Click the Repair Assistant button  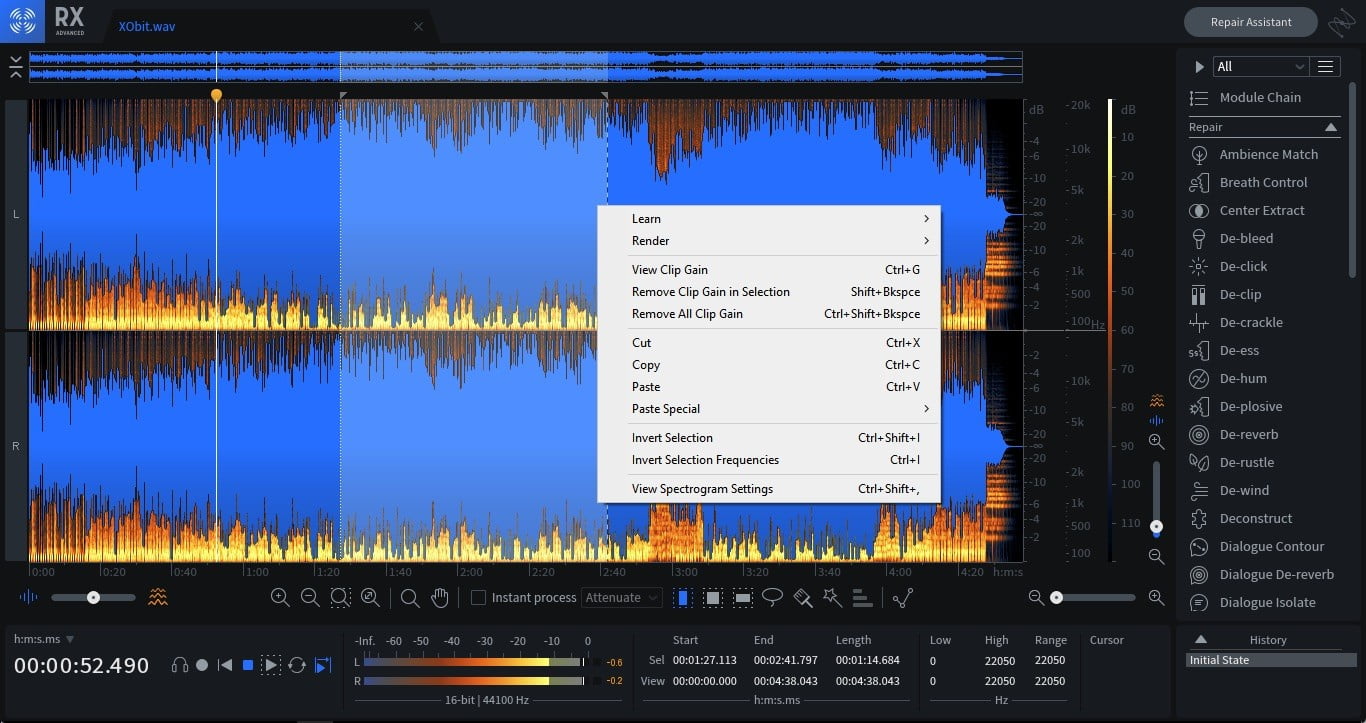tap(1250, 22)
